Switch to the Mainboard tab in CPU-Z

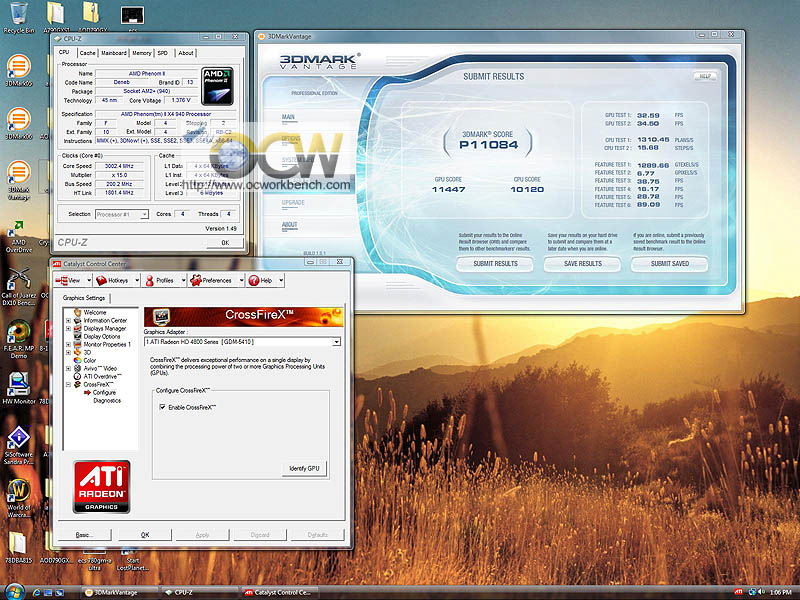(114, 53)
